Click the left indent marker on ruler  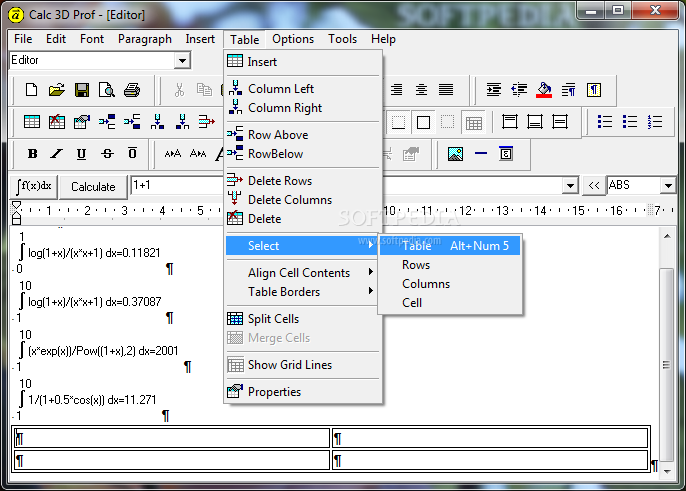coord(16,218)
